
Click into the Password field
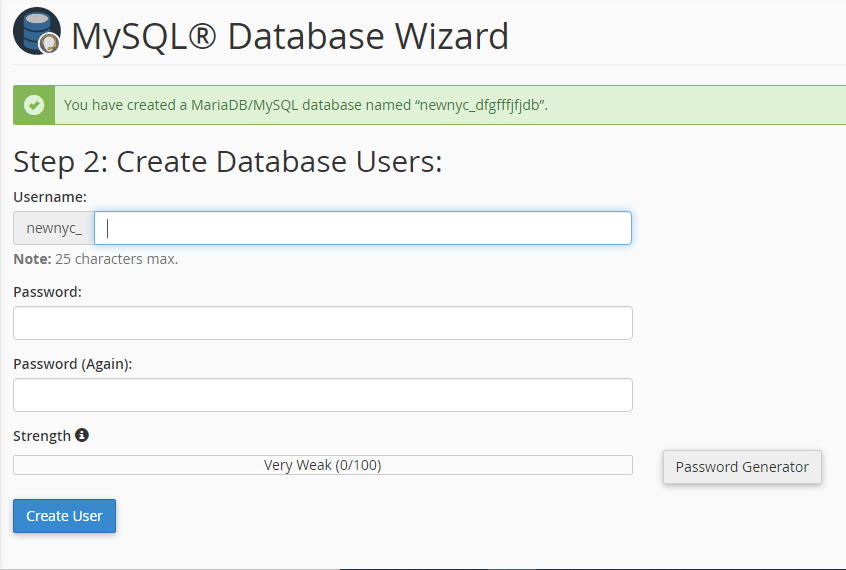(x=323, y=323)
